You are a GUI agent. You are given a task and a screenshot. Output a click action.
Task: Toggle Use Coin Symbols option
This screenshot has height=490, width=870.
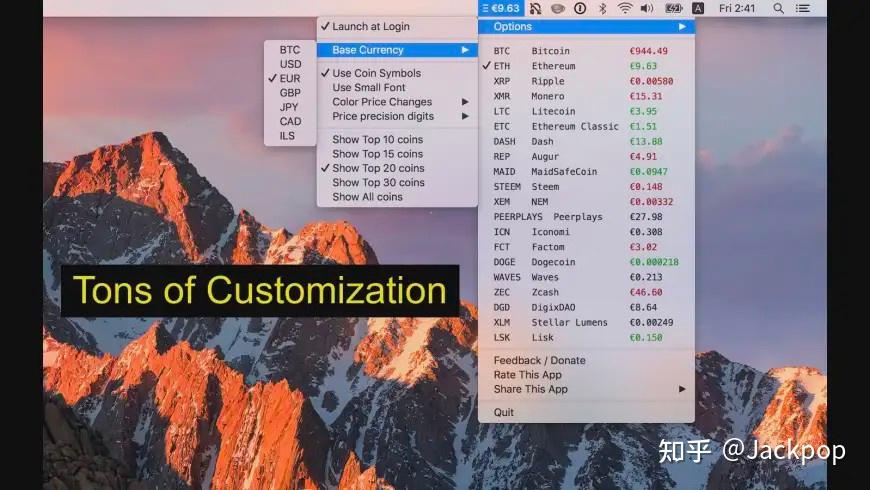(x=397, y=73)
